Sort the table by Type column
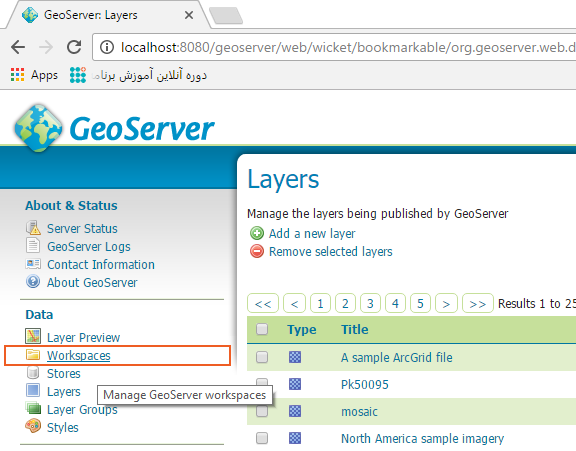This screenshot has width=576, height=451. [x=302, y=329]
